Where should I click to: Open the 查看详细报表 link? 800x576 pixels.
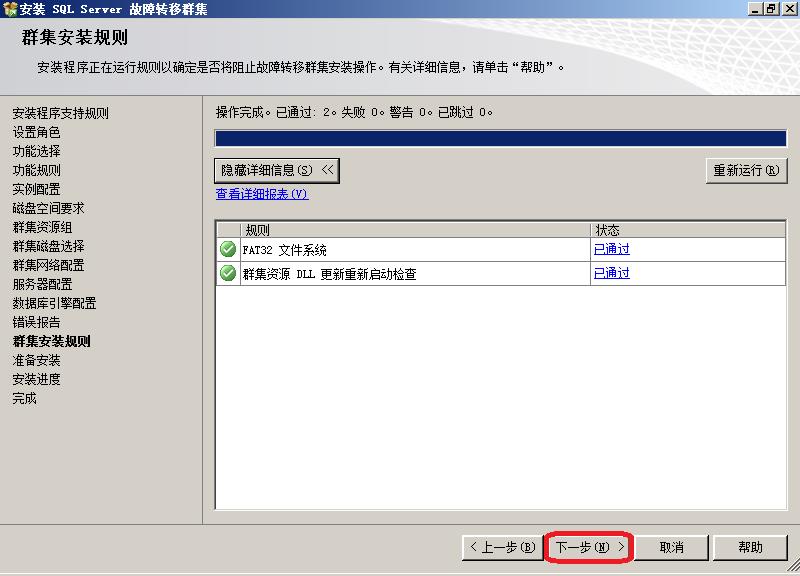262,194
